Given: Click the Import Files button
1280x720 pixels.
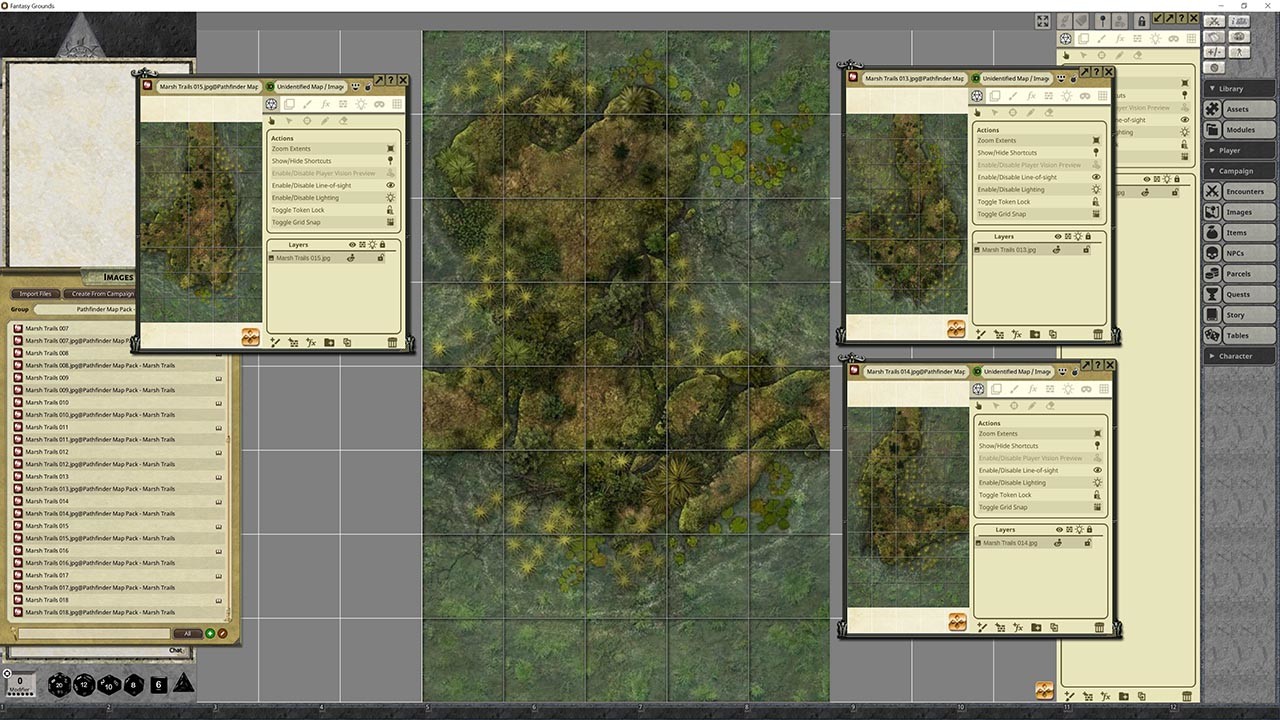Looking at the screenshot, I should coord(34,293).
